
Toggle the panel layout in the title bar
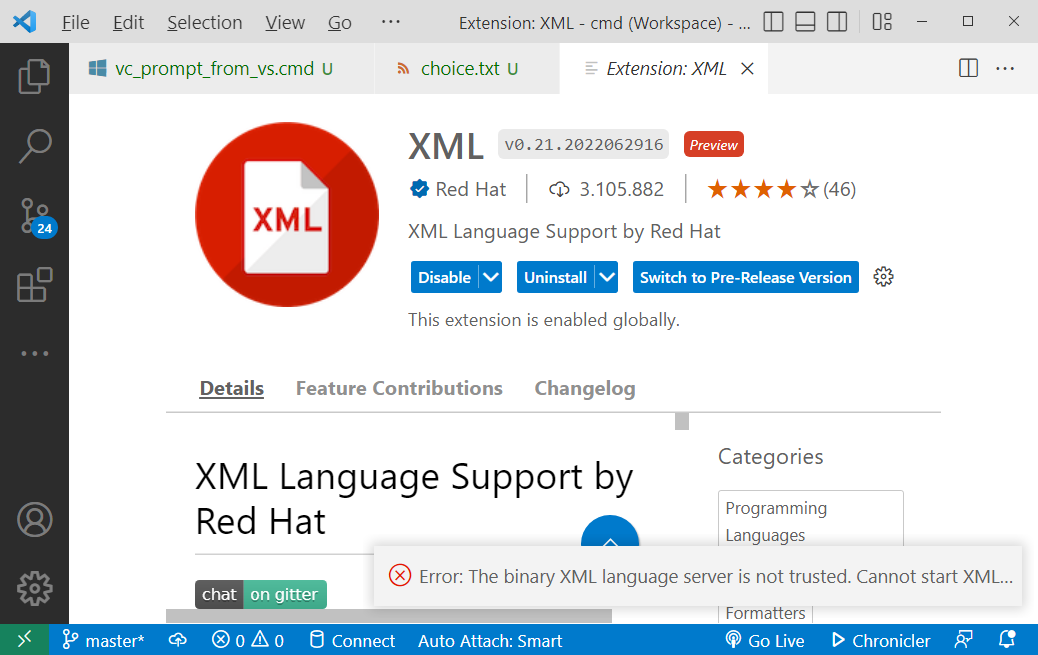[x=804, y=21]
